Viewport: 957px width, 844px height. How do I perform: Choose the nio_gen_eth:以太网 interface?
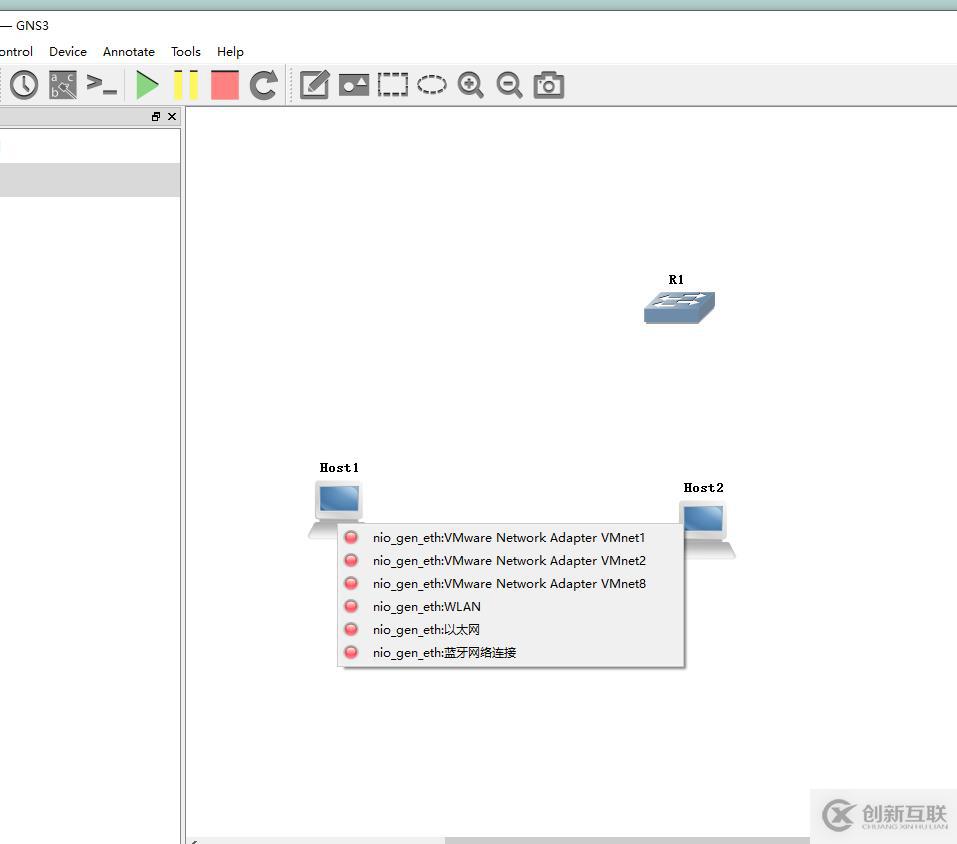pos(510,630)
